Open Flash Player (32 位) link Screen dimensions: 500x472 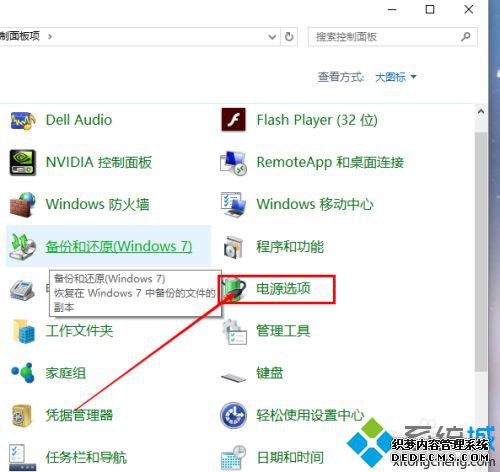click(x=317, y=120)
